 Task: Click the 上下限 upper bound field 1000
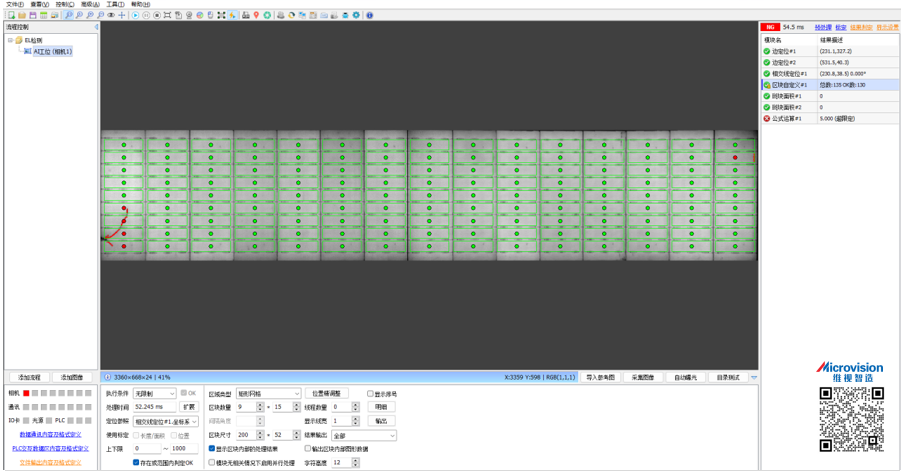pyautogui.click(x=184, y=448)
